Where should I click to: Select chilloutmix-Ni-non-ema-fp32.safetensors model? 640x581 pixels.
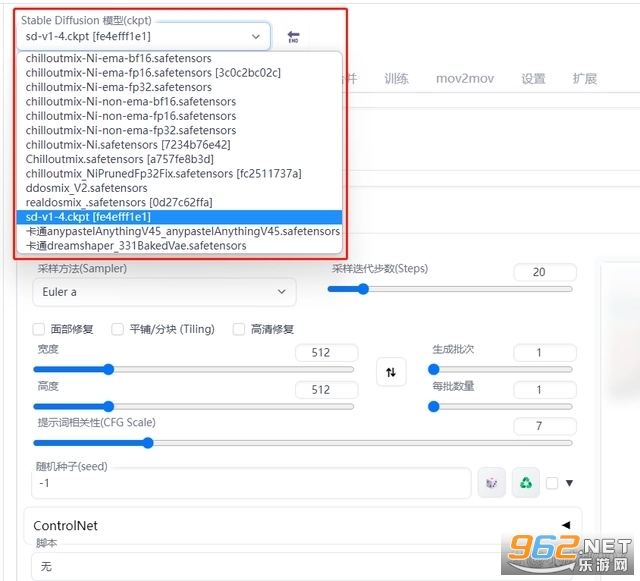point(179,130)
